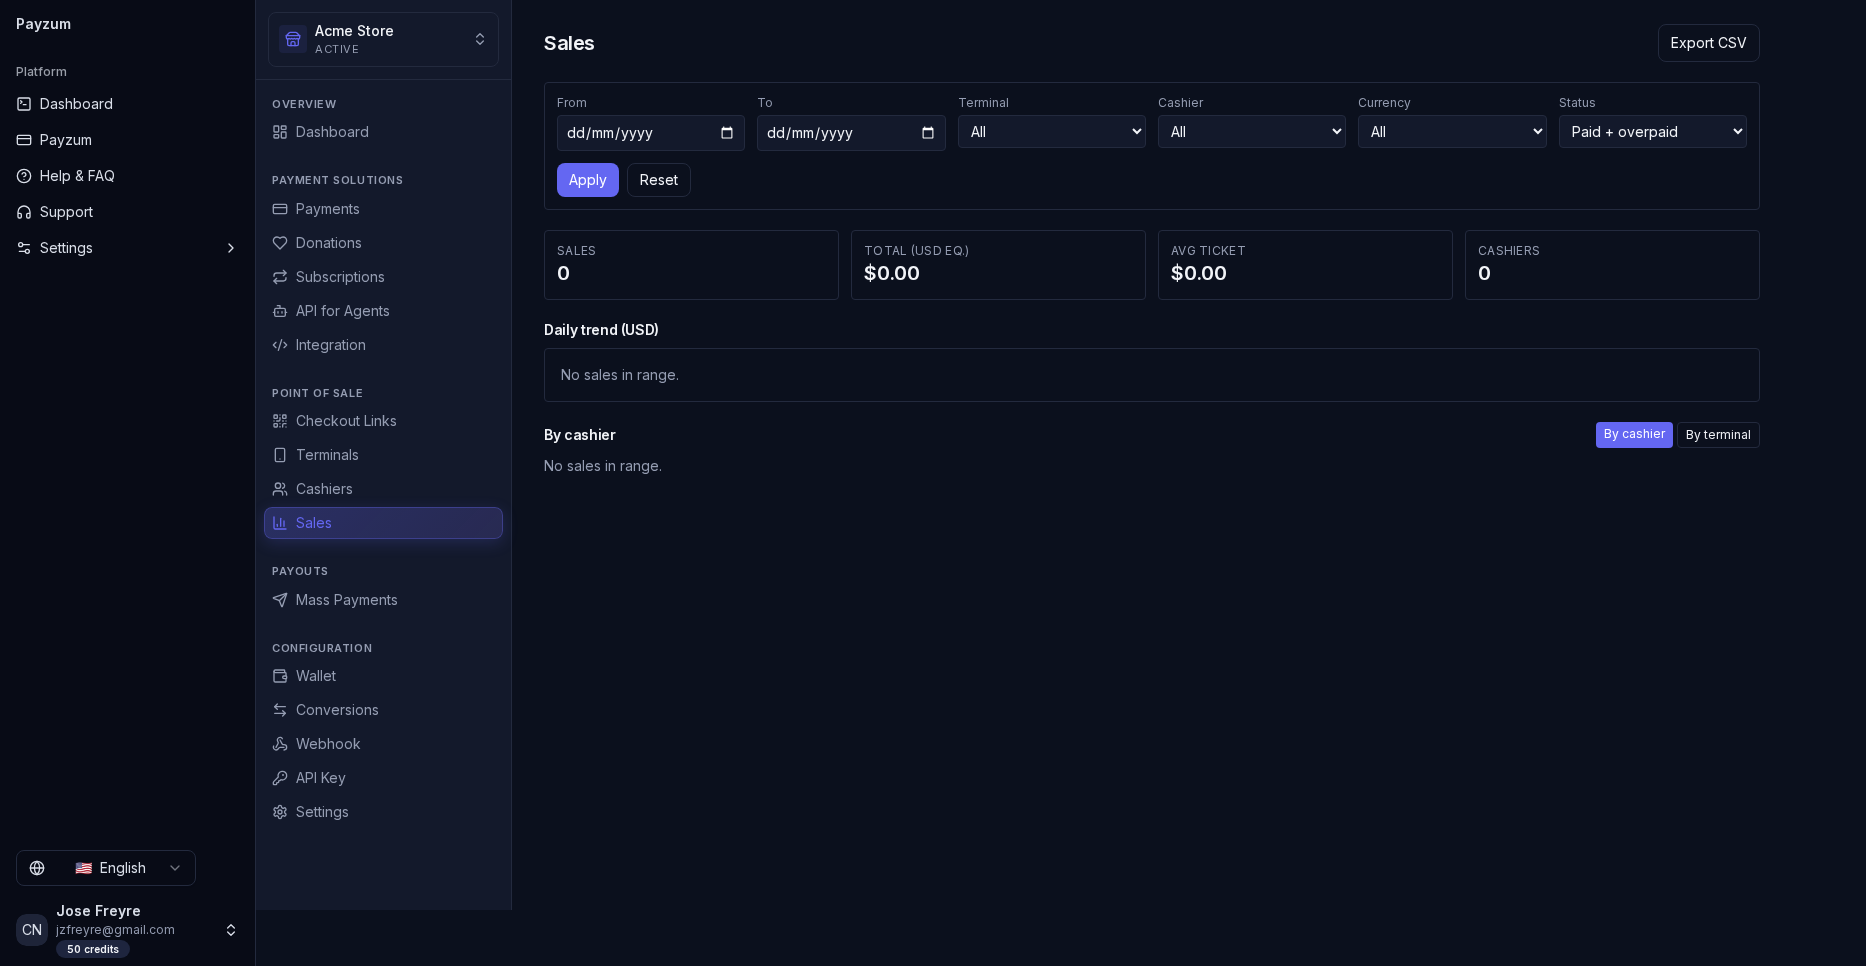Open Mass Payments under Payouts
The width and height of the screenshot is (1866, 966).
click(383, 600)
